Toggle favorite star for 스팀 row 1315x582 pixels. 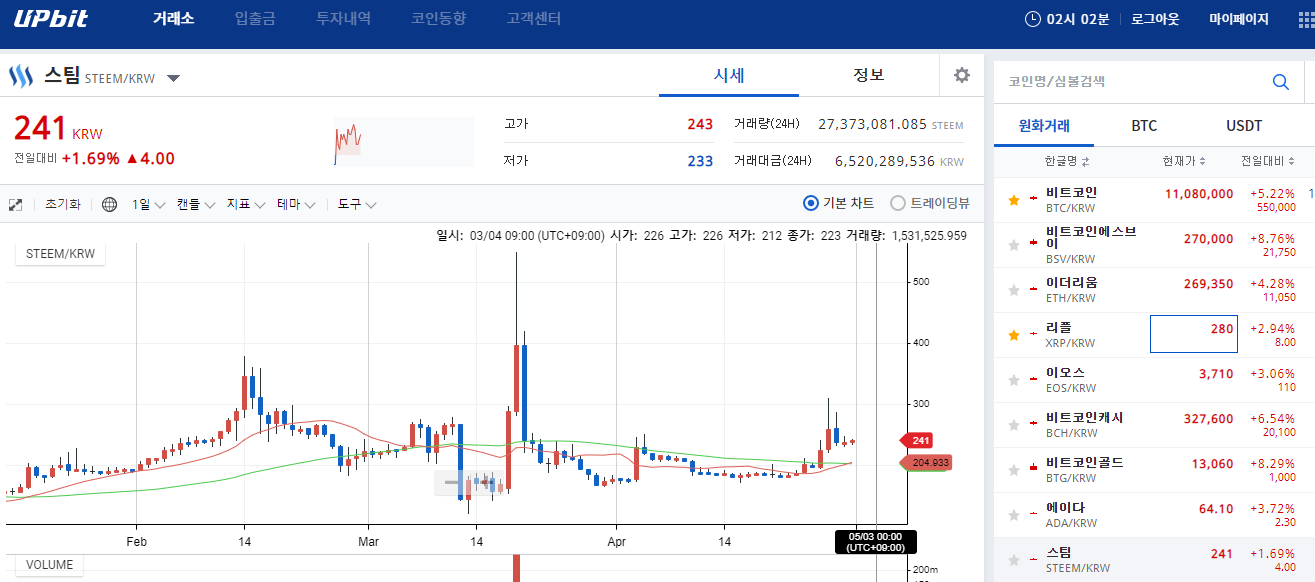click(1014, 560)
